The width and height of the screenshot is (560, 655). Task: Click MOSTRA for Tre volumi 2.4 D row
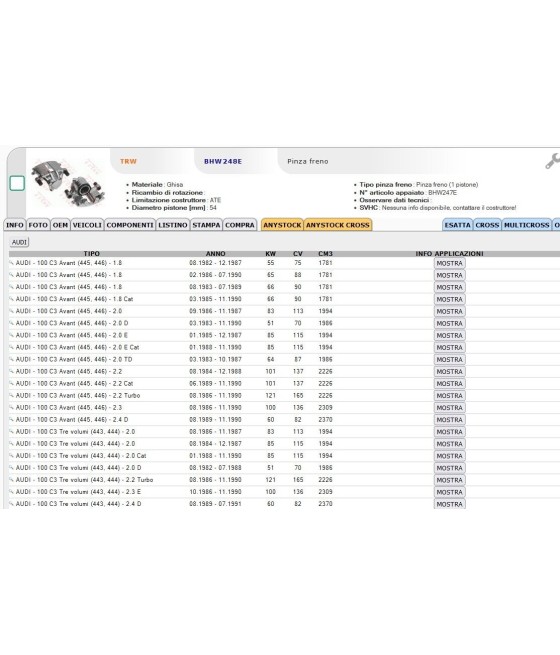click(x=449, y=504)
